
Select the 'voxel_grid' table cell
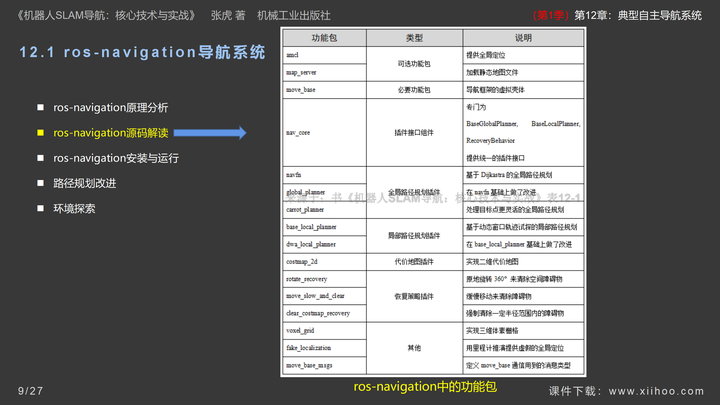324,331
